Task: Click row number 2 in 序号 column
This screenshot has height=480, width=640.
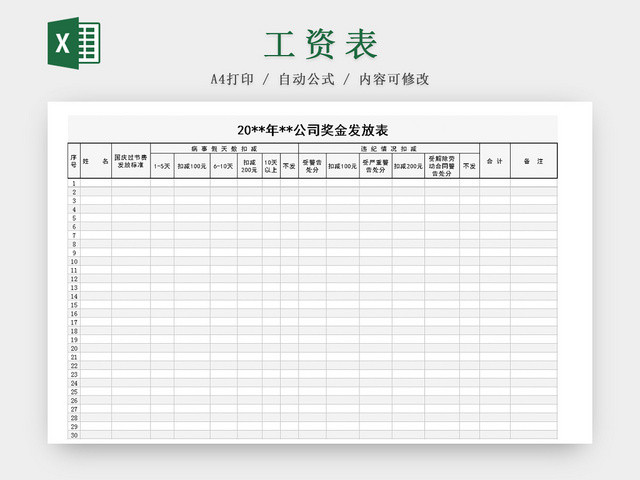Action: click(74, 192)
